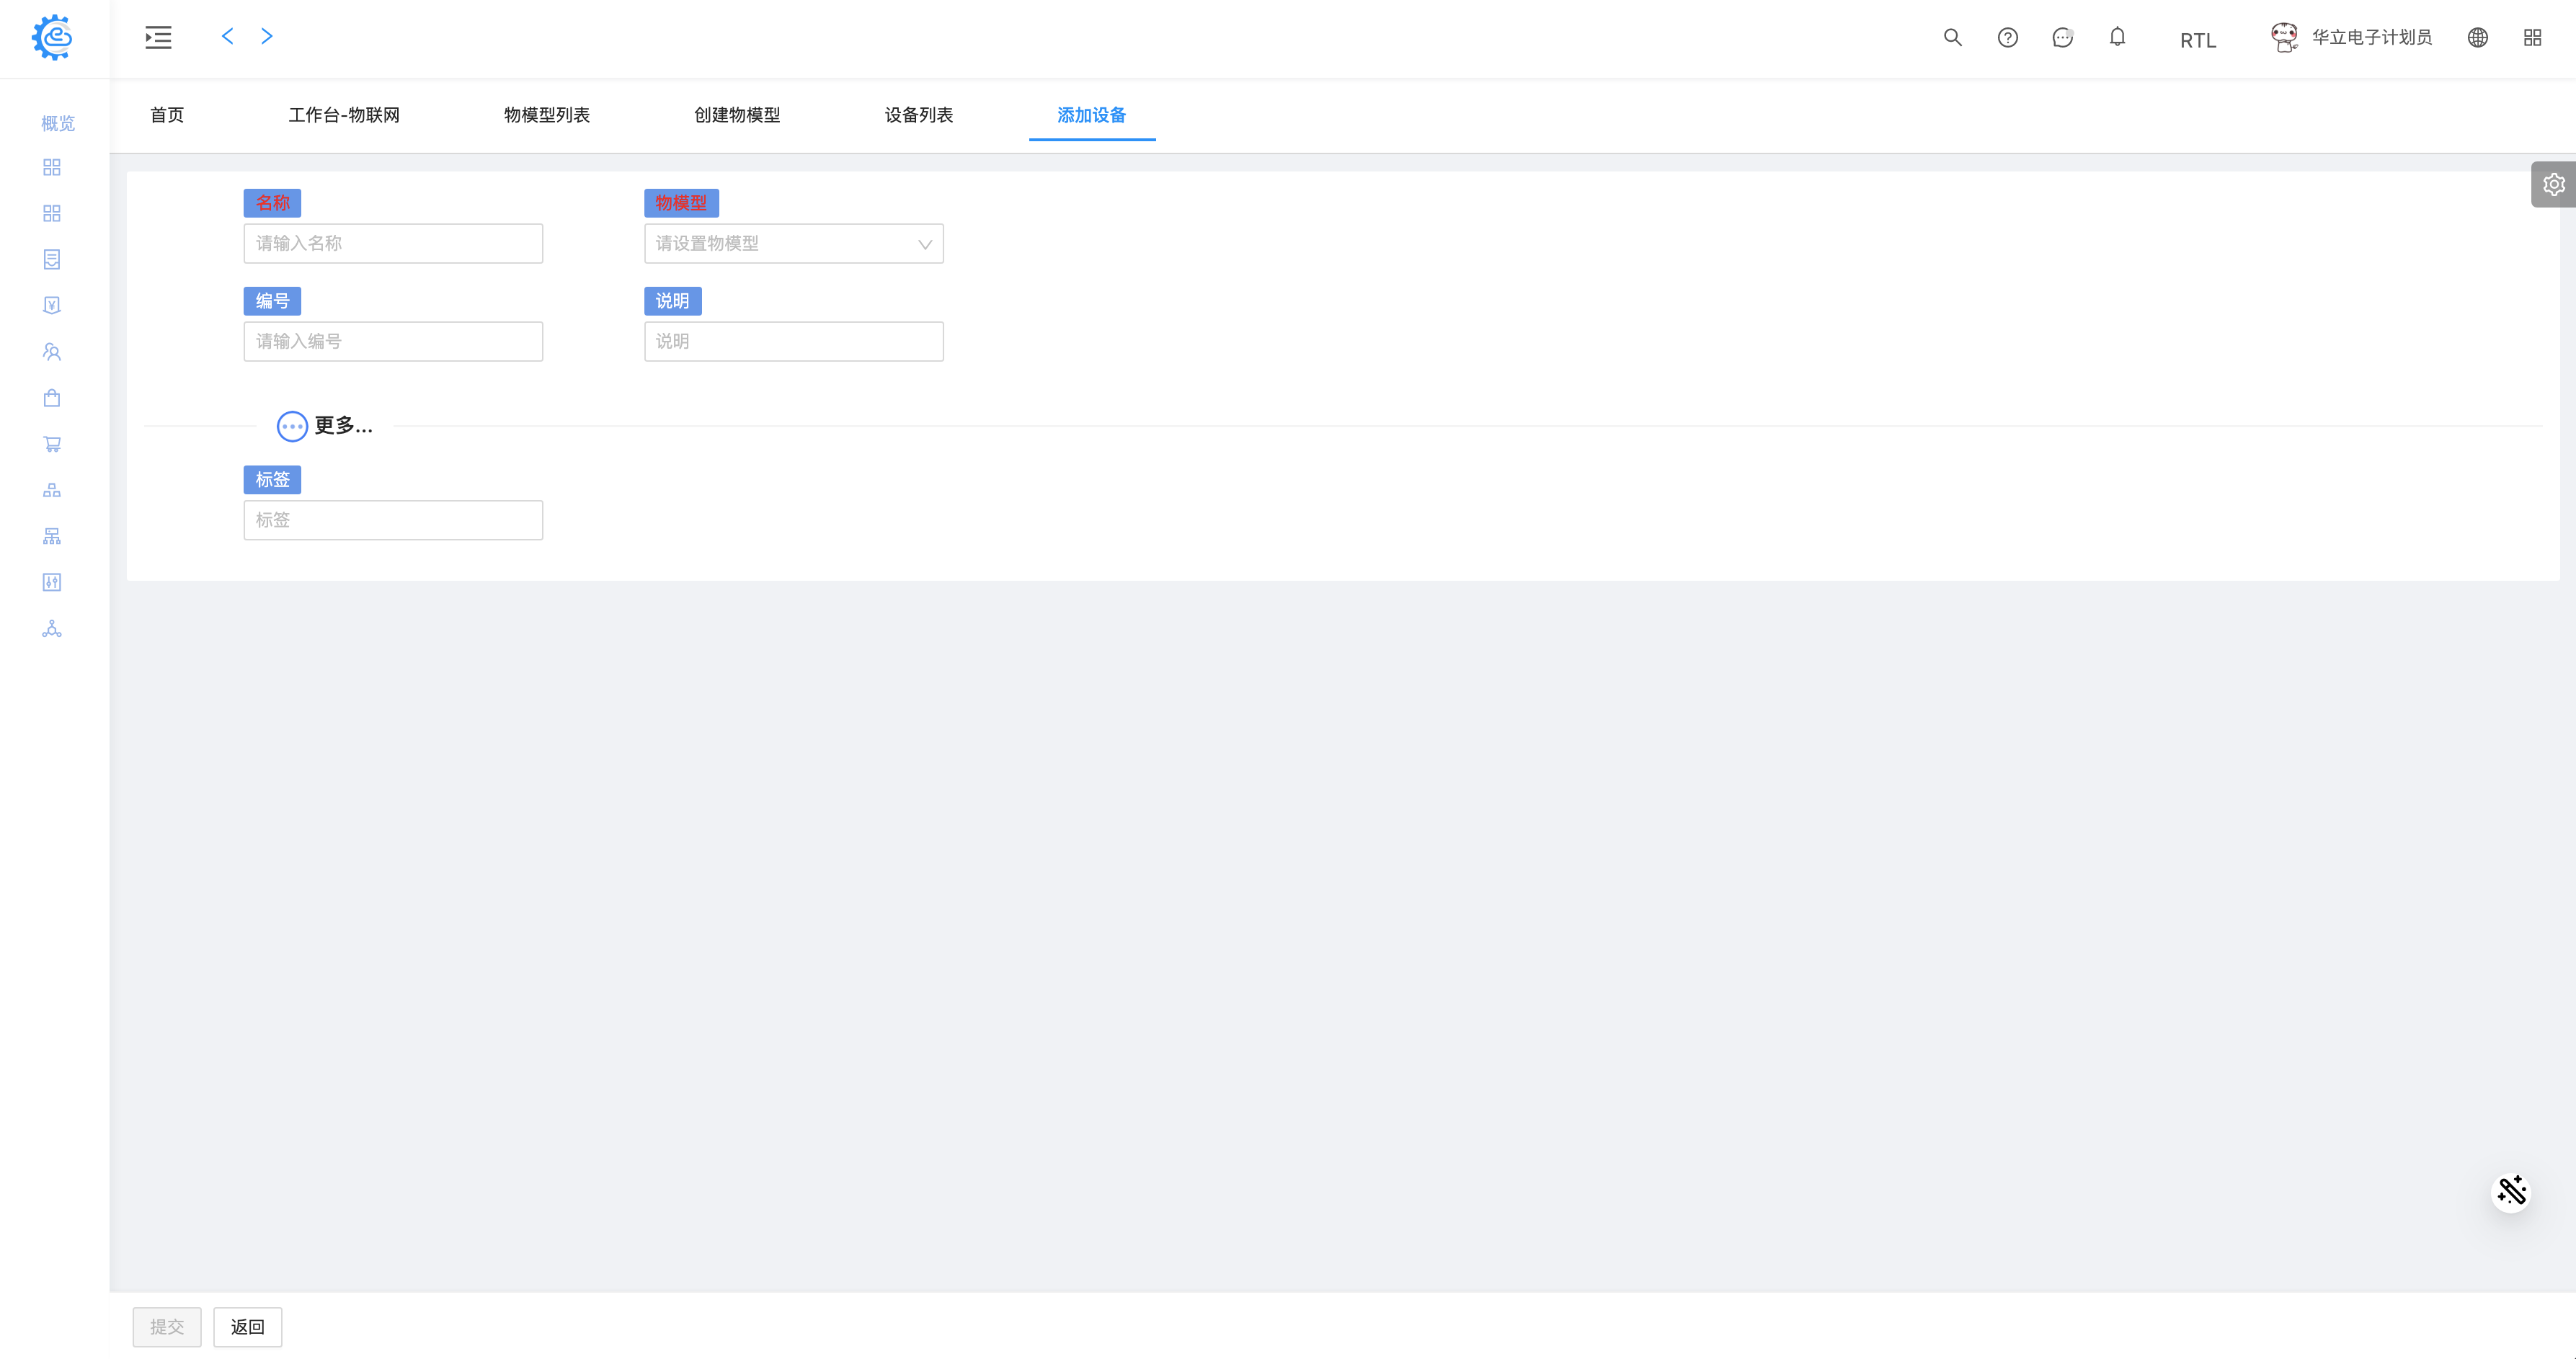Open the 物模型 dropdown selector

coord(793,243)
